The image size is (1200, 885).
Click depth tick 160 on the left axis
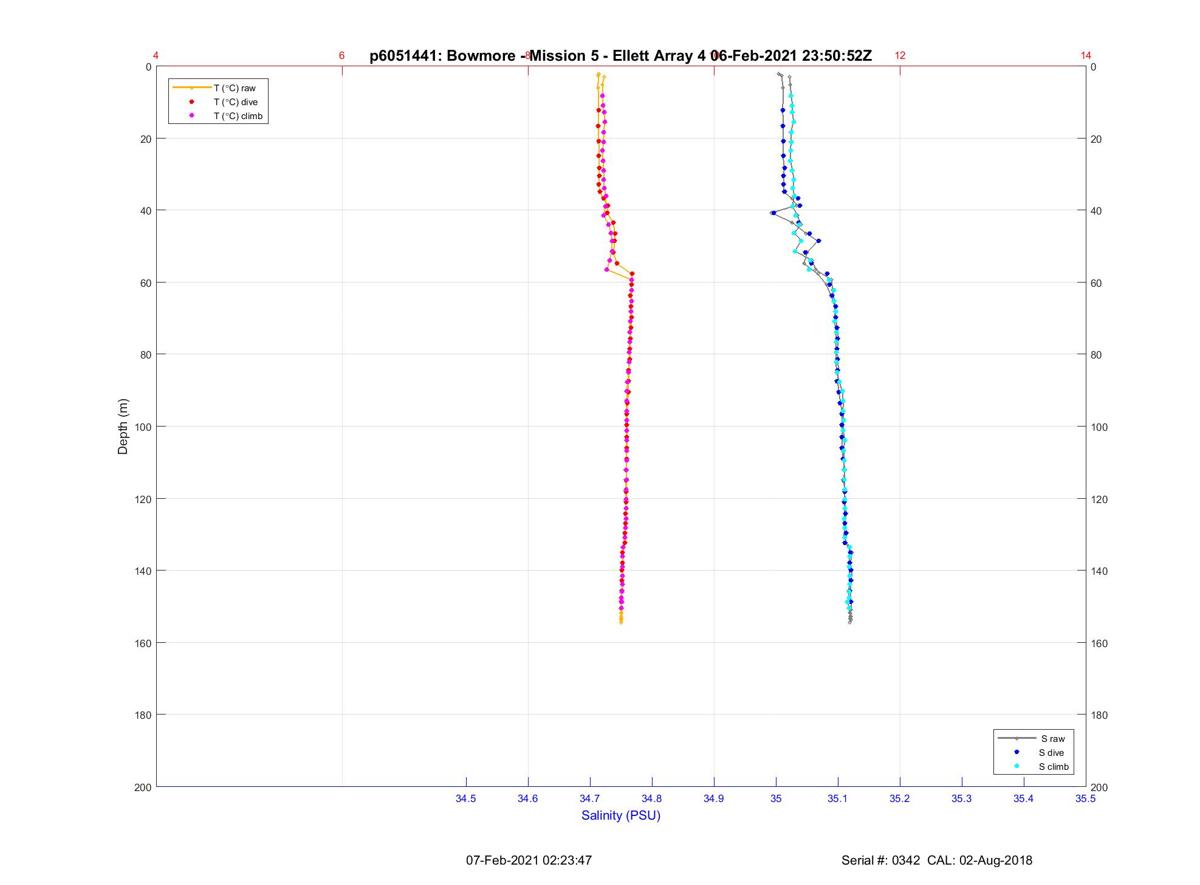(142, 643)
